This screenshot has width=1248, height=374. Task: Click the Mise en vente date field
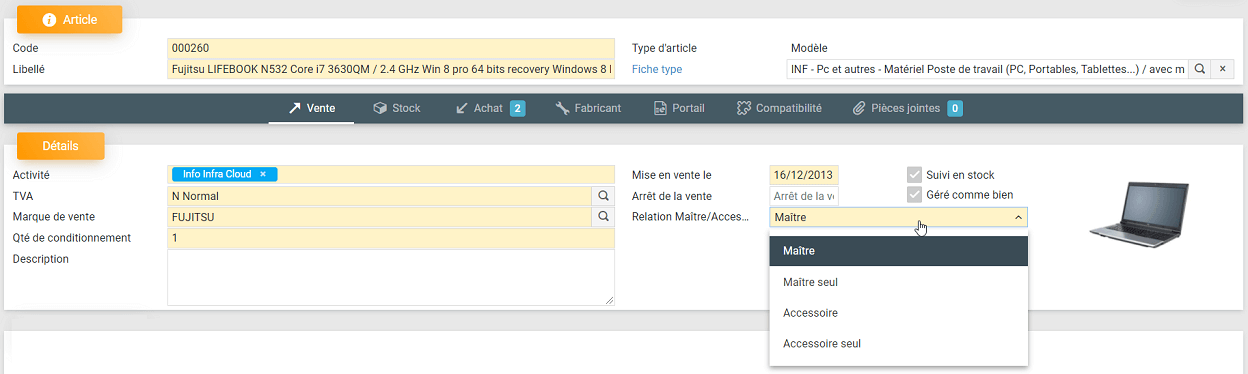point(804,175)
